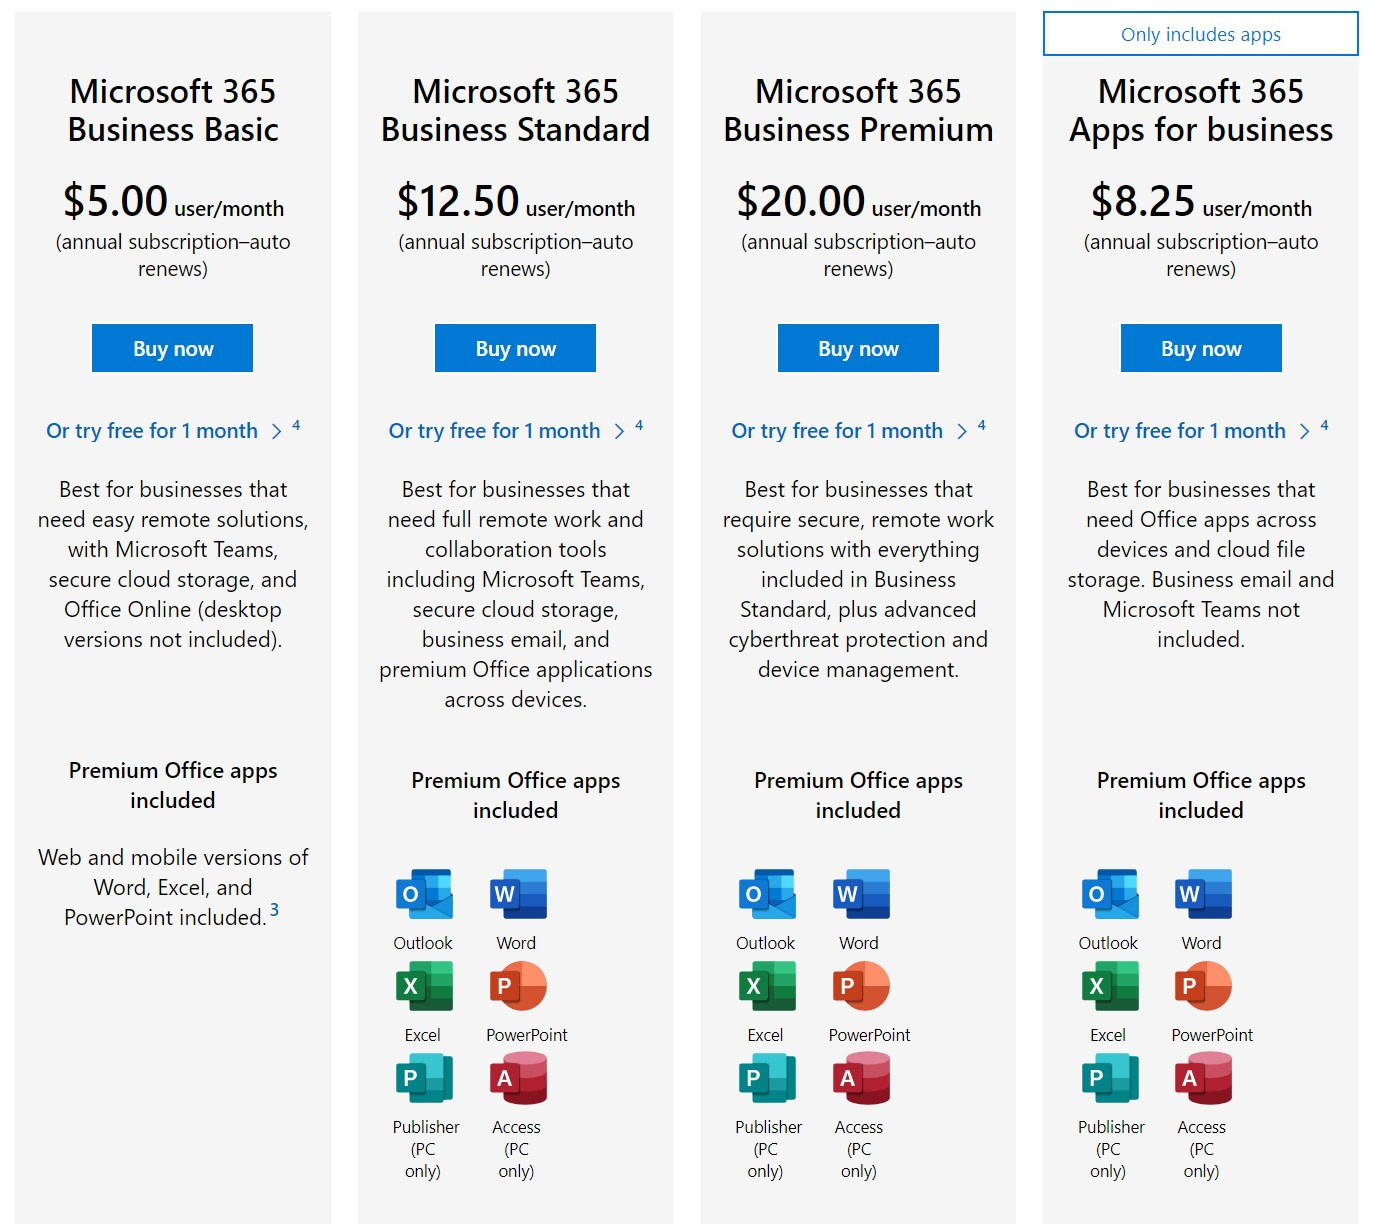
Task: Open the Business Standard free trial link
Action: pos(496,430)
